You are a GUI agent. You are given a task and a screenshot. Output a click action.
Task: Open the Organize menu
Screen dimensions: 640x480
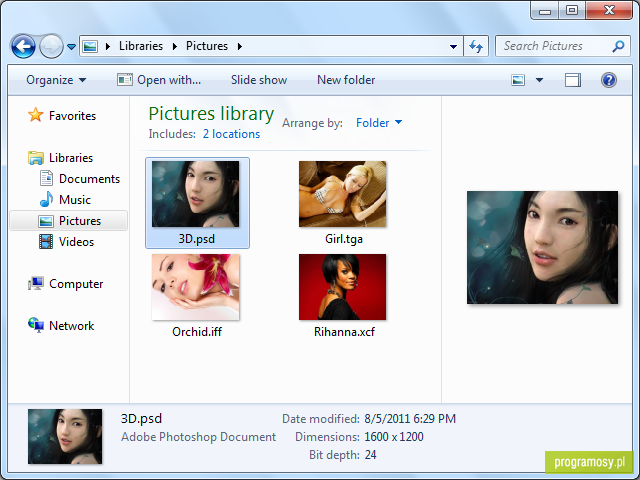(x=56, y=80)
